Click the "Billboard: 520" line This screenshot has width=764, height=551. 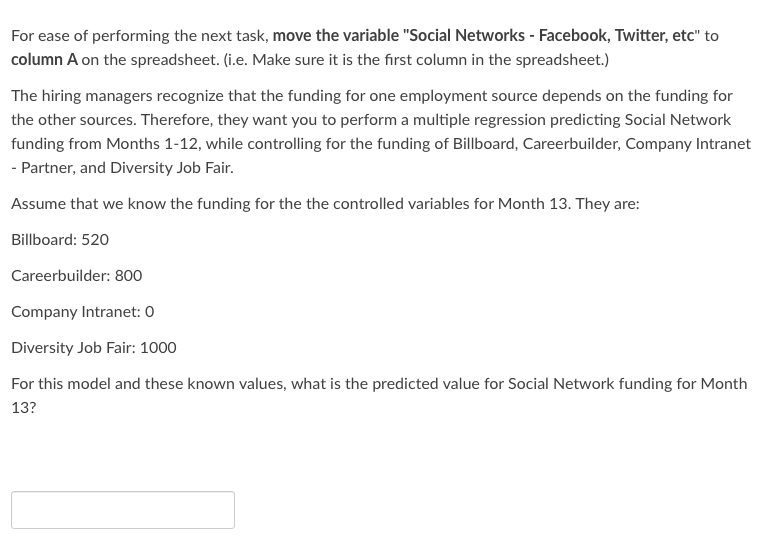(60, 240)
